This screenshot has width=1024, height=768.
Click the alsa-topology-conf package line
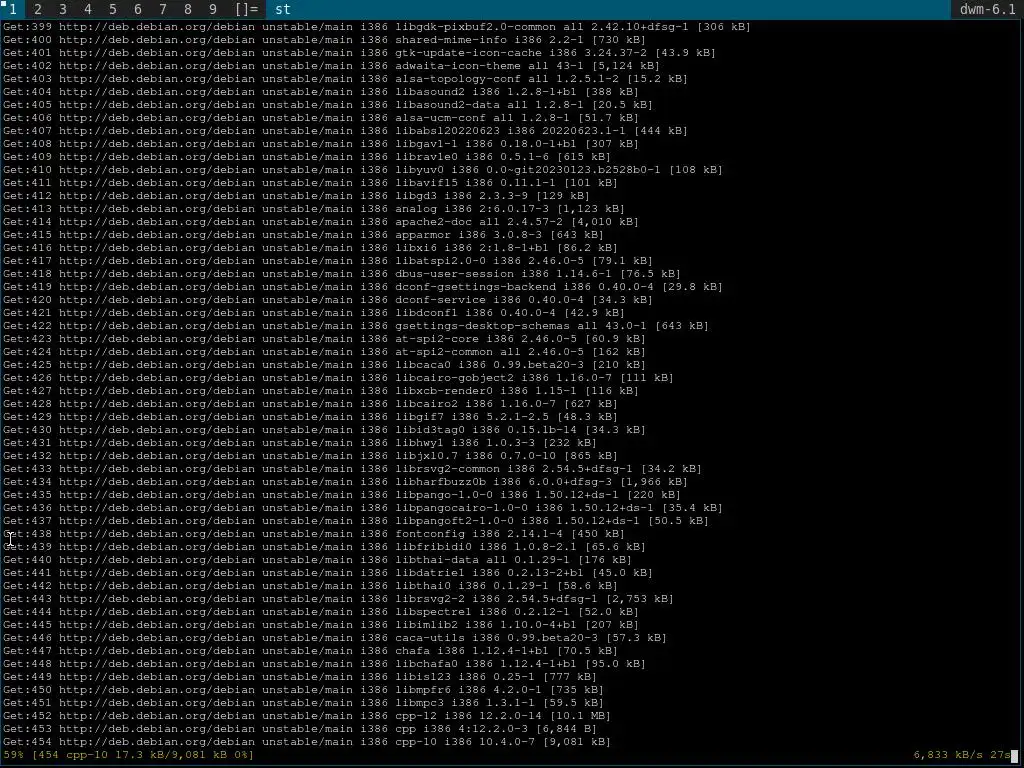click(345, 79)
